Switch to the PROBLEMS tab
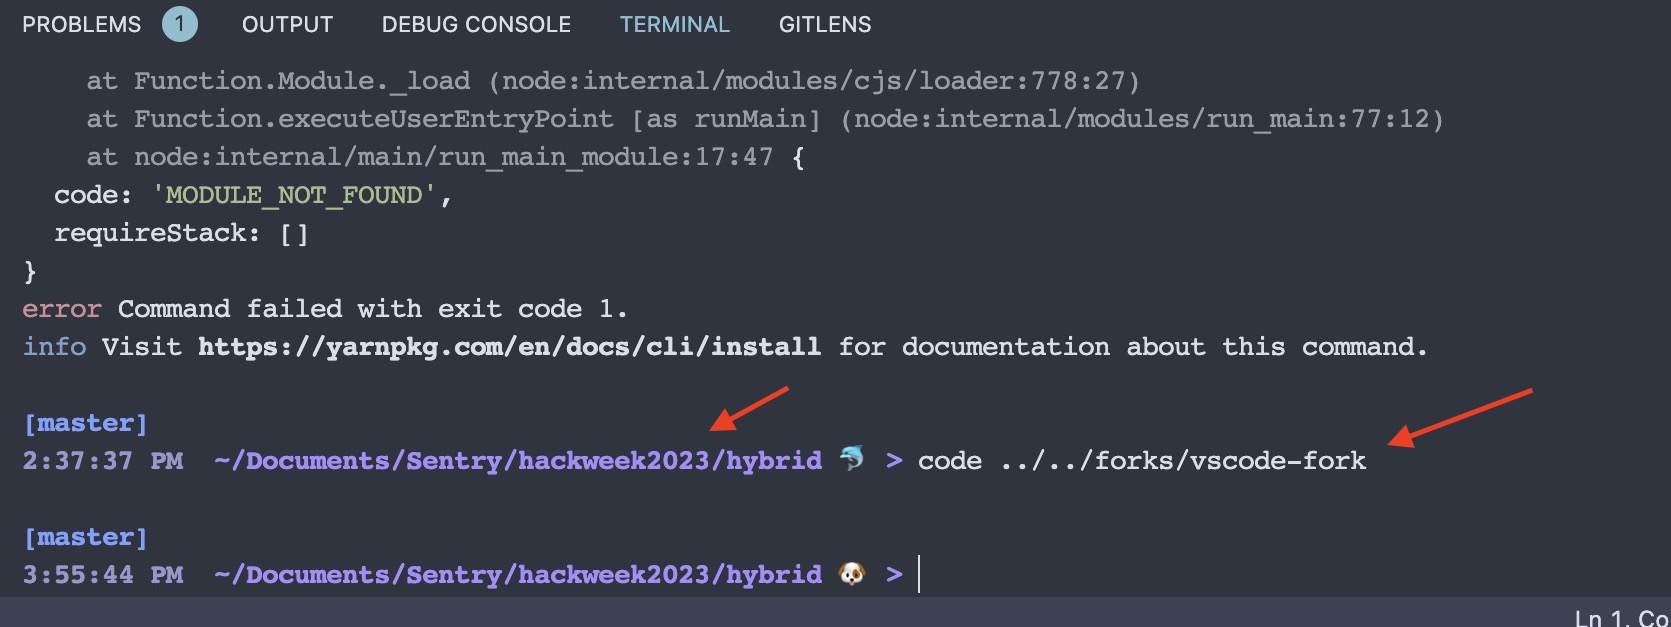This screenshot has height=627, width=1671. [x=81, y=24]
